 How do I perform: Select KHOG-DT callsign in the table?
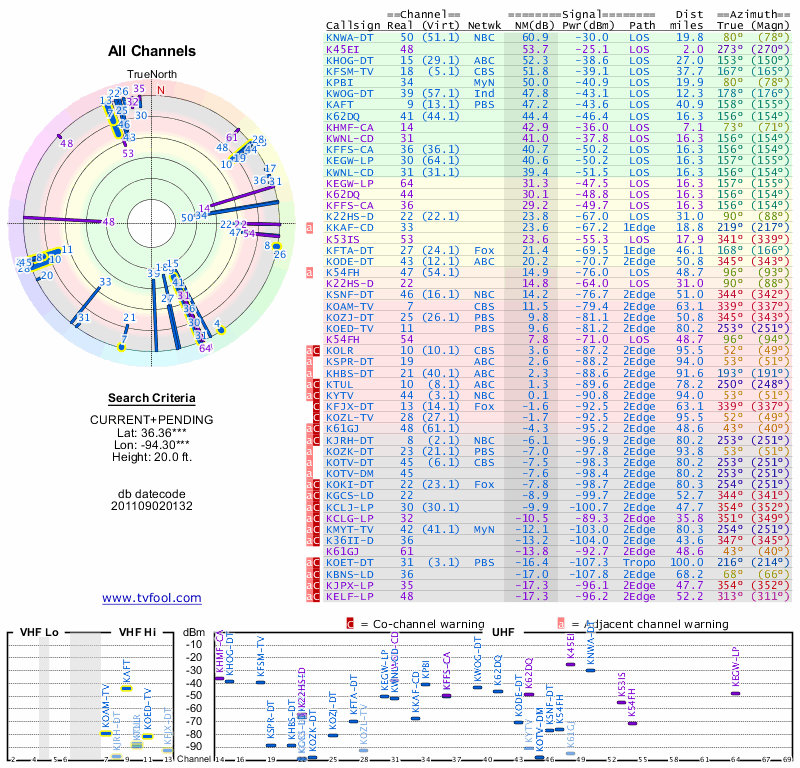(349, 61)
